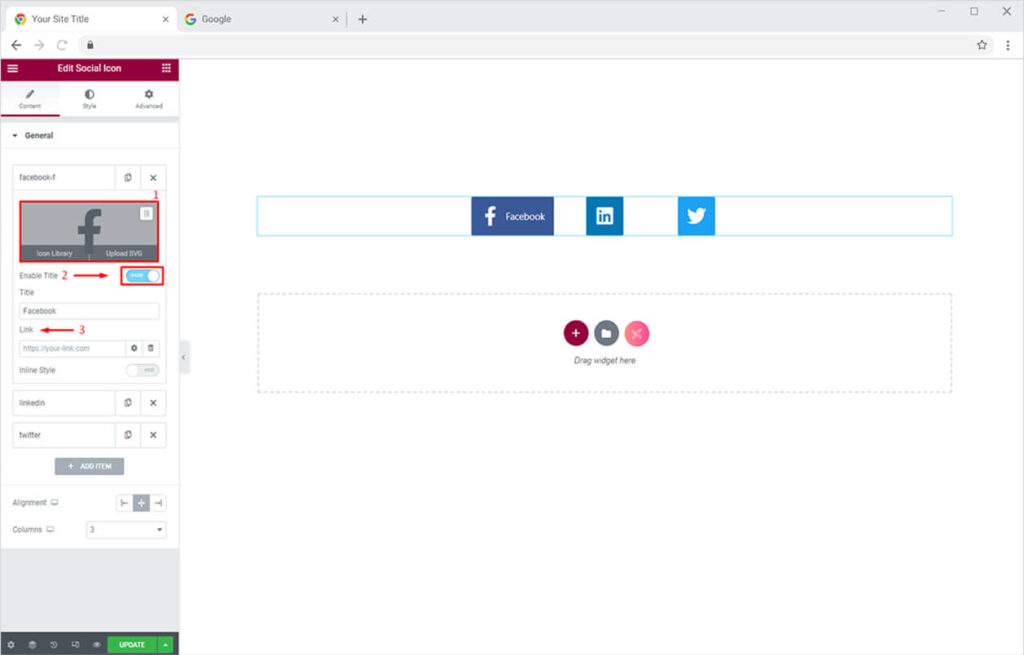This screenshot has height=655, width=1024.
Task: Open the Columns dropdown
Action: tap(126, 530)
